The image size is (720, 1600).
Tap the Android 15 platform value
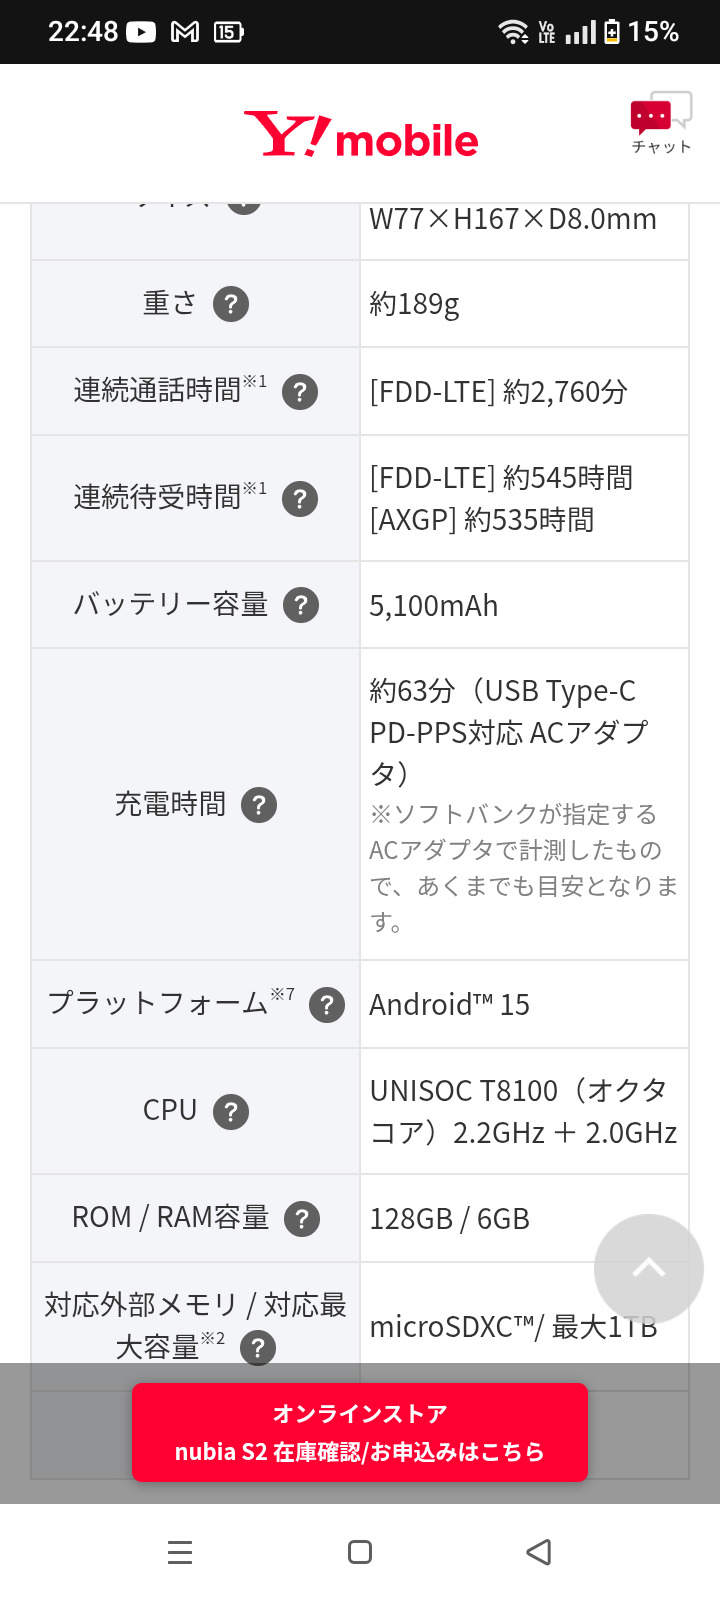[450, 1005]
